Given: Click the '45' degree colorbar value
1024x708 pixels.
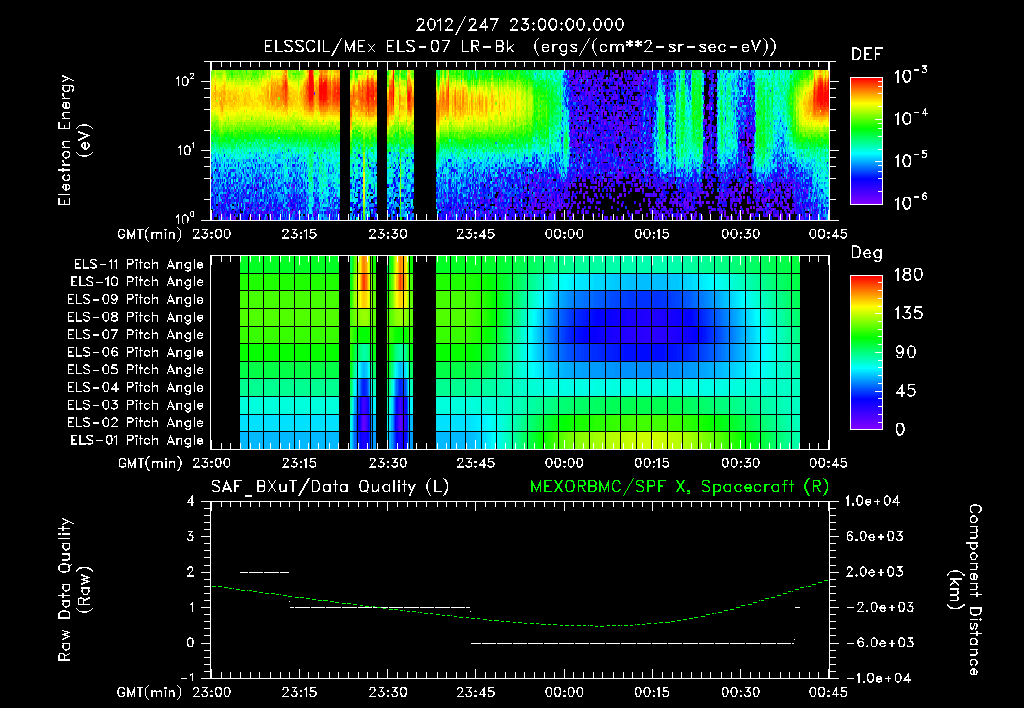Looking at the screenshot, I should tap(905, 391).
